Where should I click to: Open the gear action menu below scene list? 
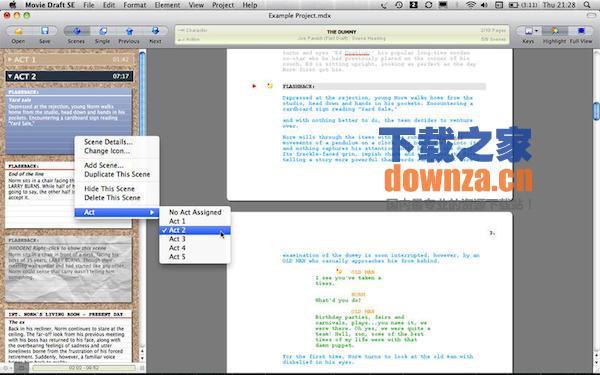coord(8,368)
